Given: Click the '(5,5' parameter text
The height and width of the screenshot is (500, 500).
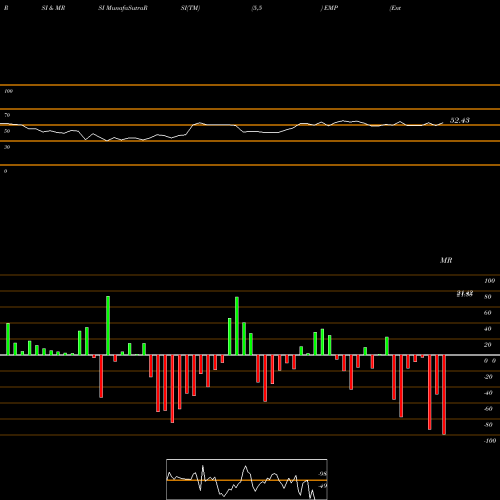Looking at the screenshot, I should pyautogui.click(x=257, y=8).
